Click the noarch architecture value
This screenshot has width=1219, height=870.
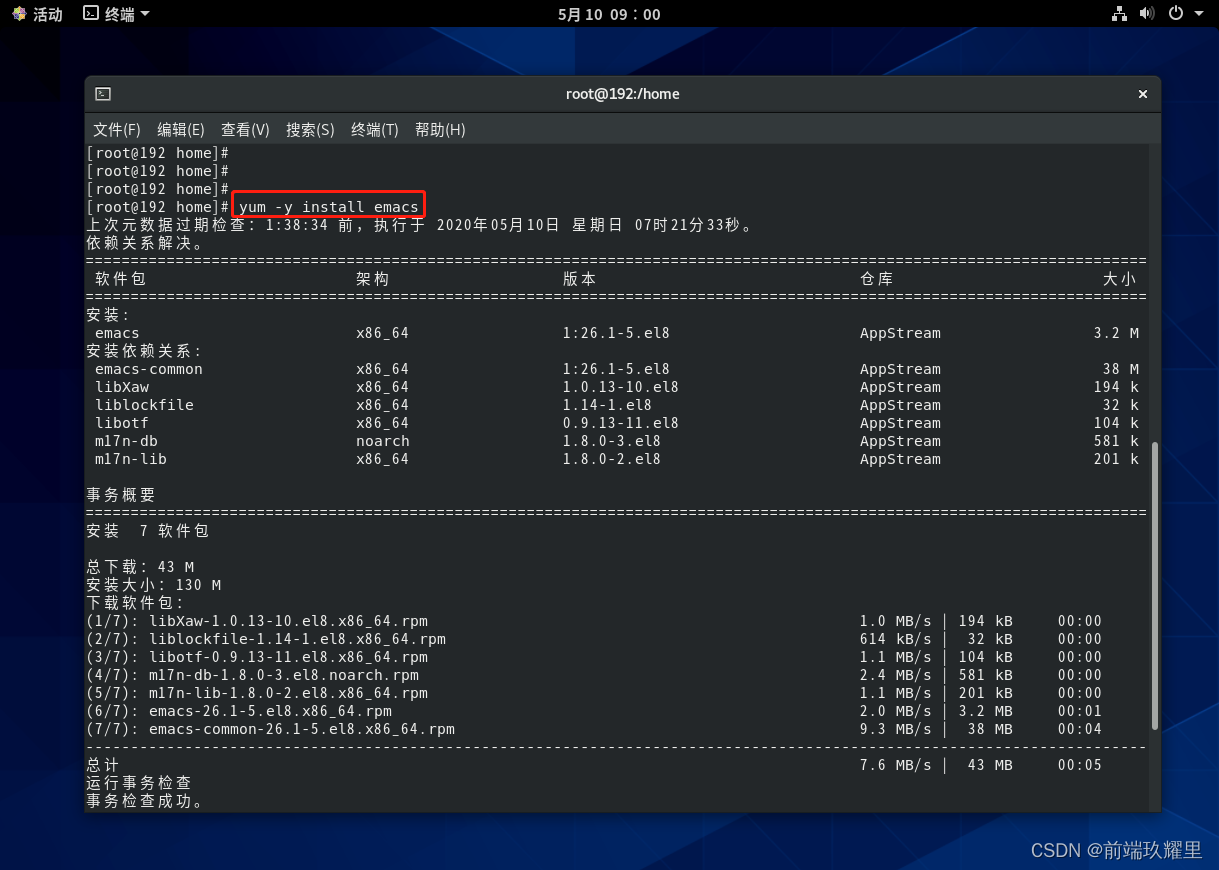[x=383, y=441]
